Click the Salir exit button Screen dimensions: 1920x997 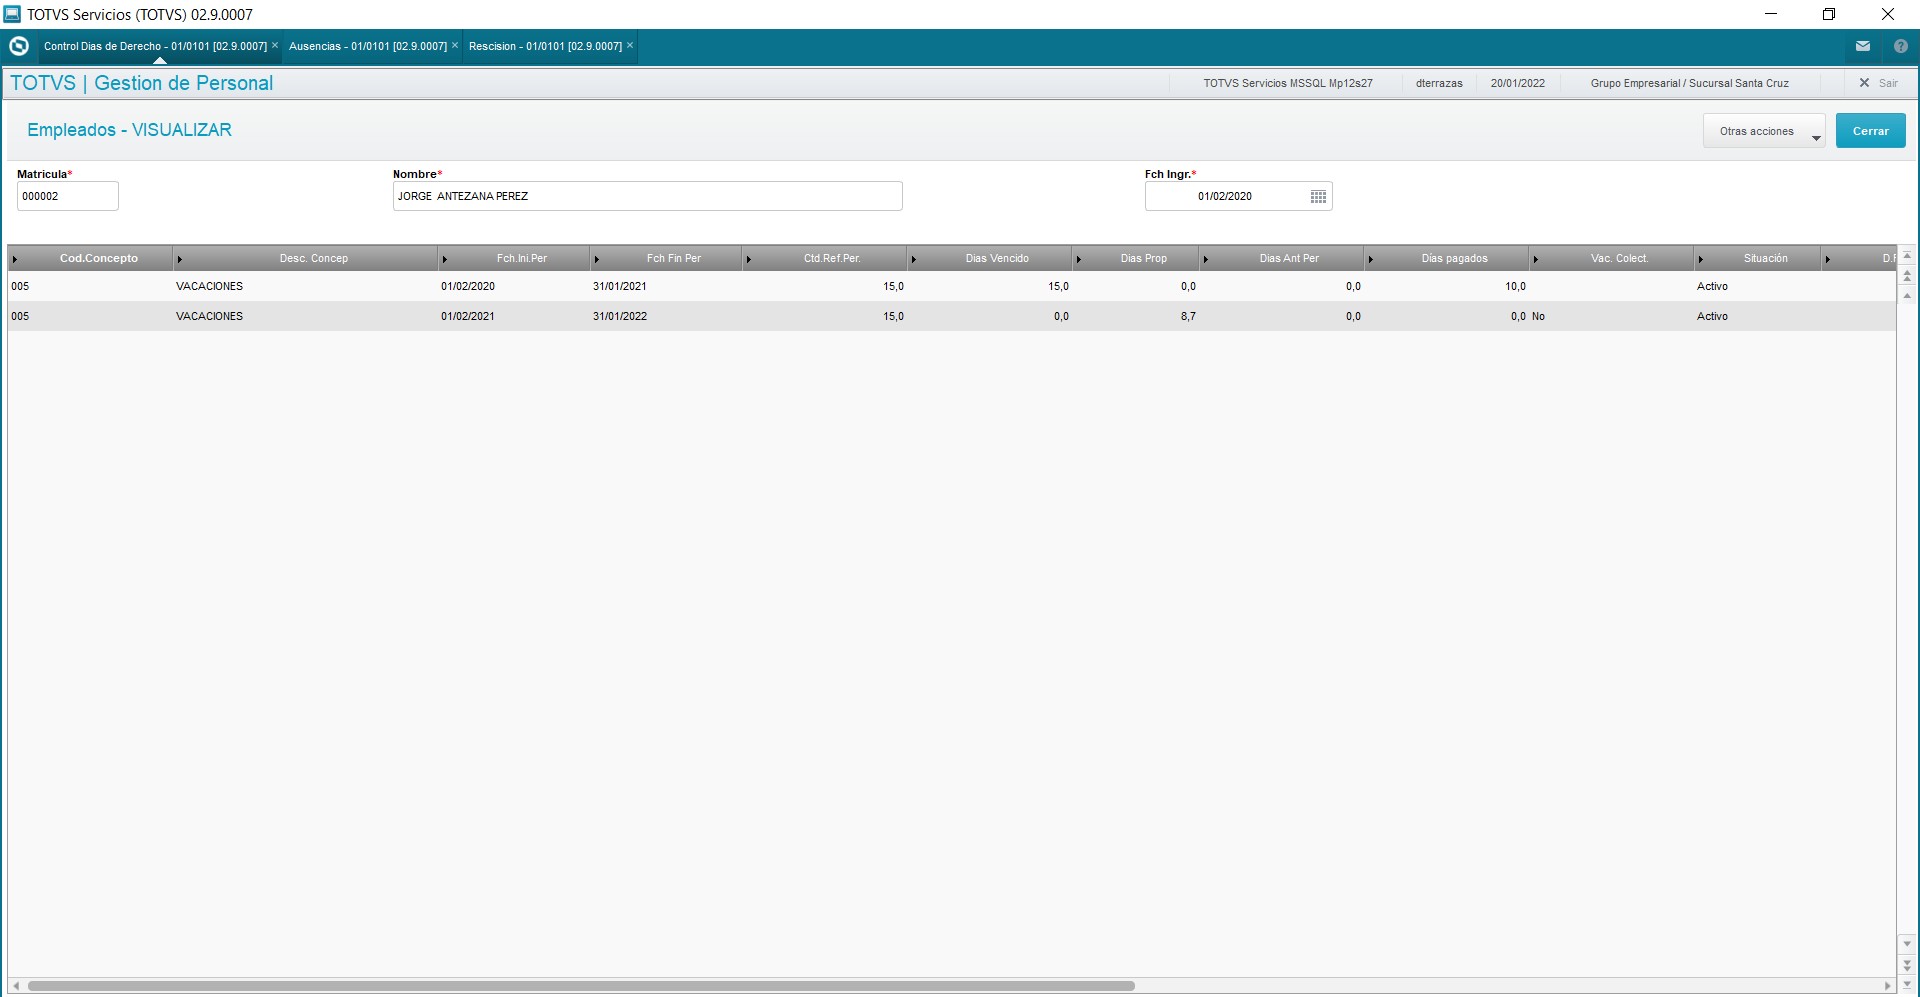tap(1878, 83)
